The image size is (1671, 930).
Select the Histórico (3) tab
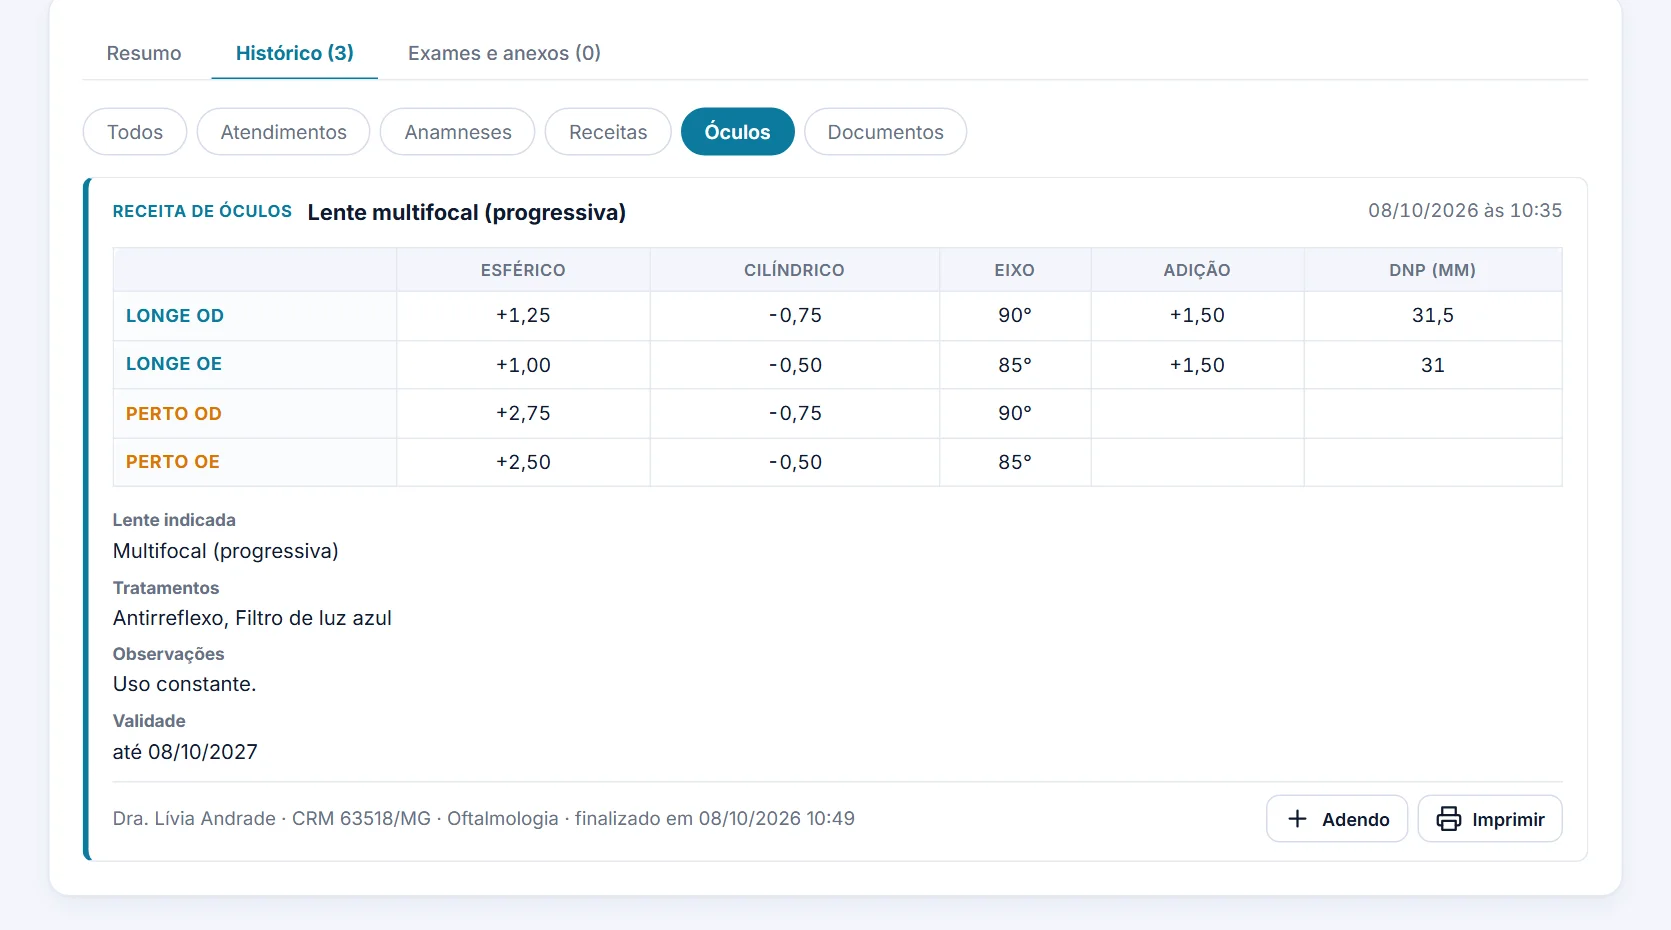295,53
